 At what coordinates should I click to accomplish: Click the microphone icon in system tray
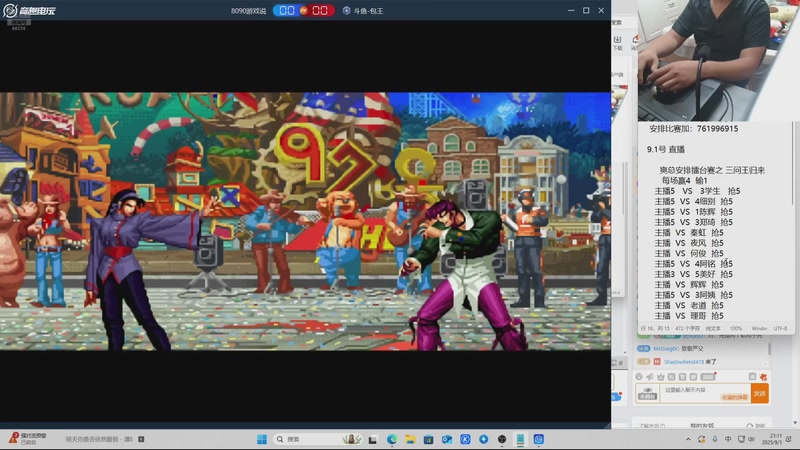click(x=715, y=439)
